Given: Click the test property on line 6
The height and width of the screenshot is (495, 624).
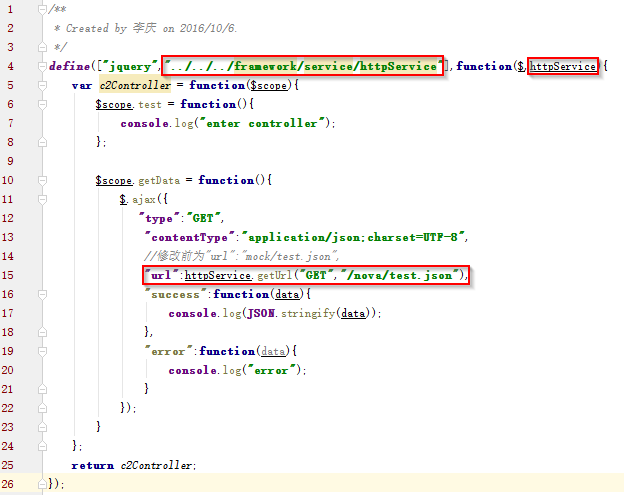Looking at the screenshot, I should pos(150,105).
